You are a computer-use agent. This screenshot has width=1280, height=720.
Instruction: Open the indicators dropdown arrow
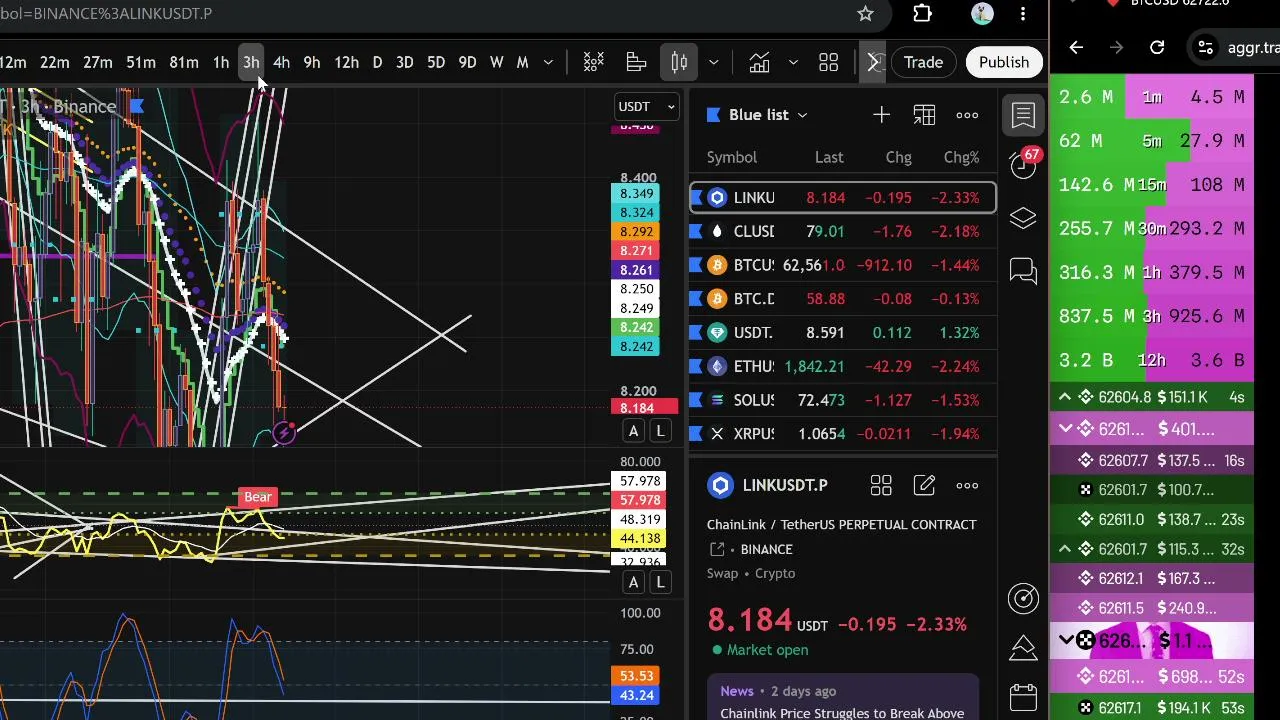pos(793,63)
